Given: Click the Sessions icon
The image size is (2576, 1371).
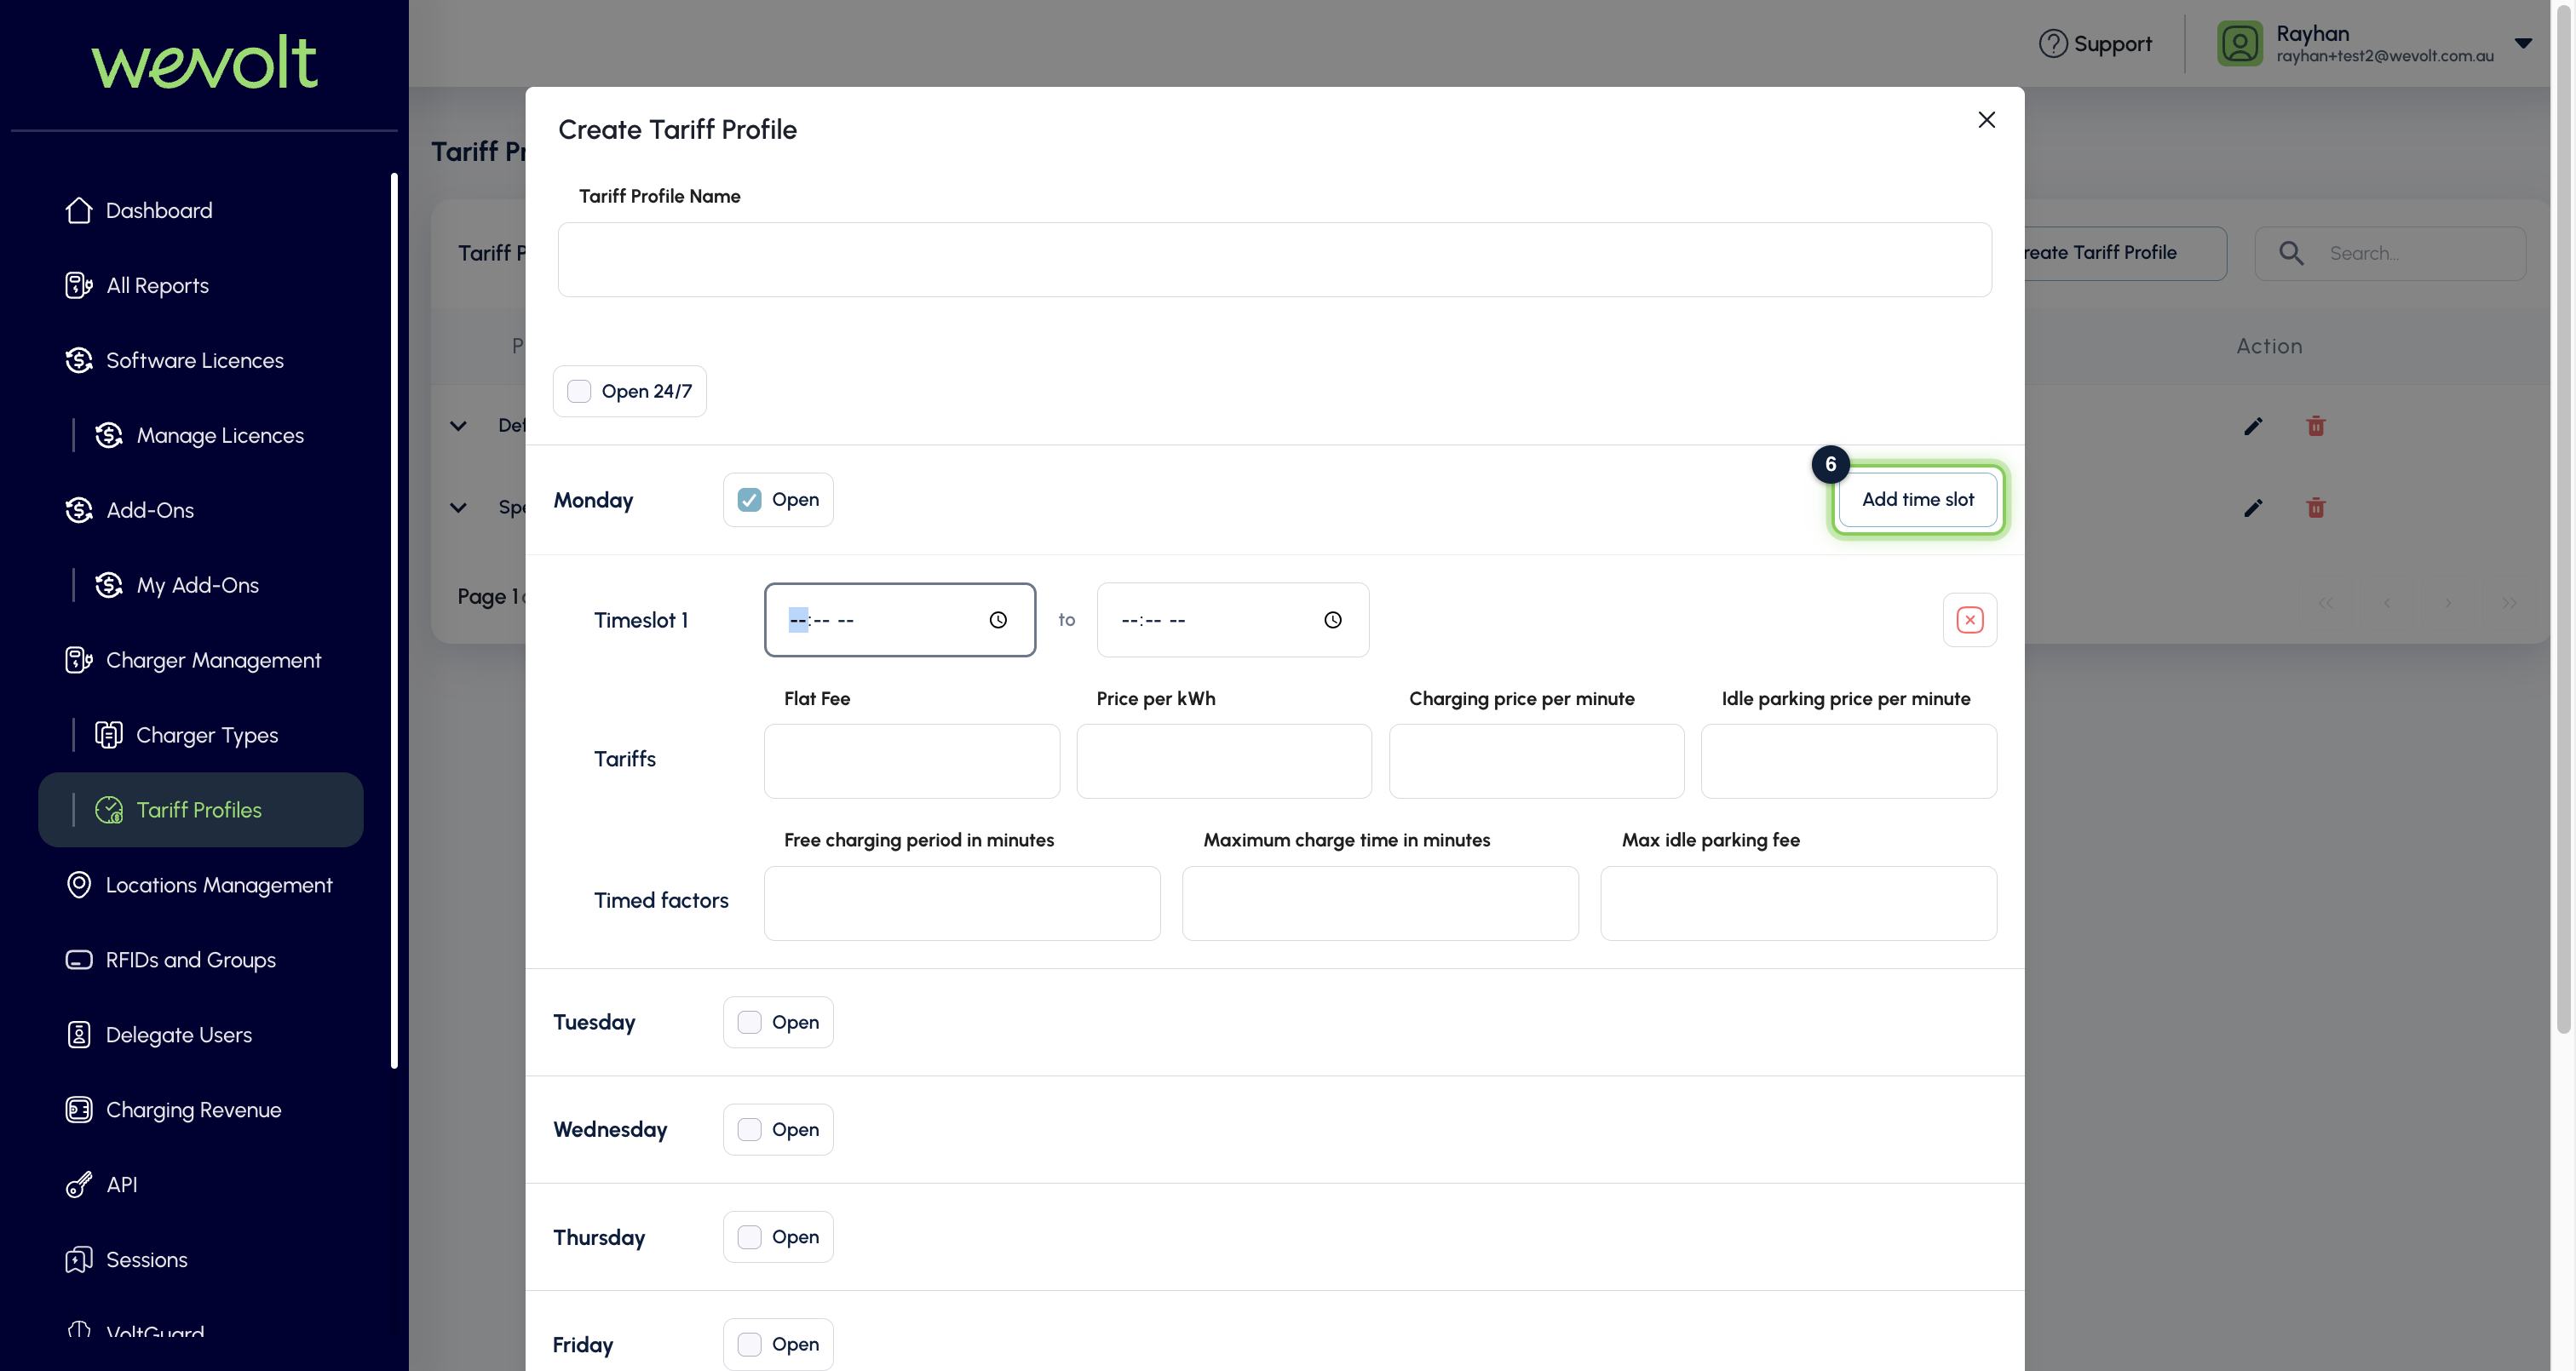Looking at the screenshot, I should [78, 1260].
